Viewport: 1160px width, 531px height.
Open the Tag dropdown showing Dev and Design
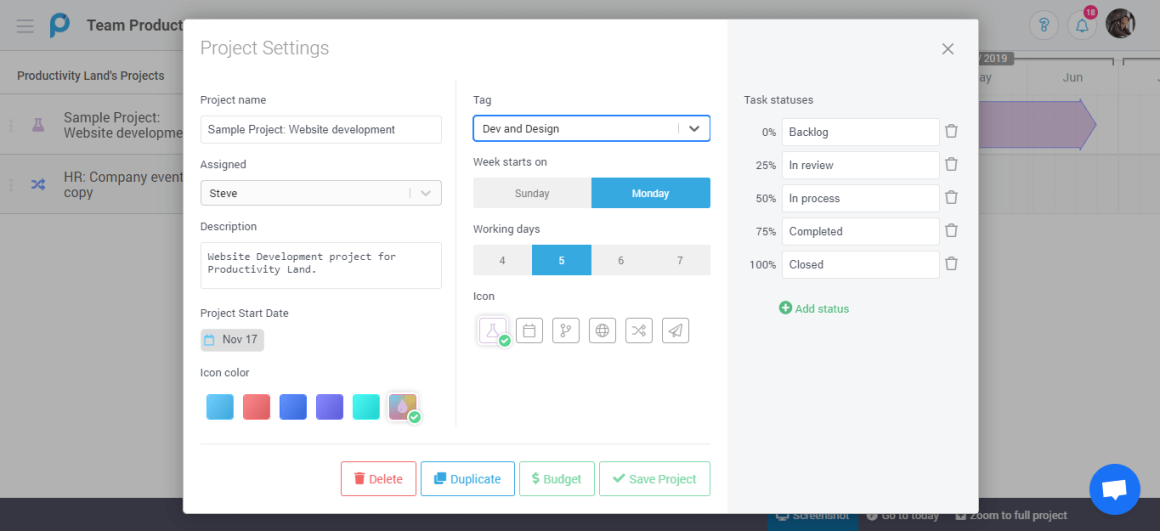pos(591,129)
